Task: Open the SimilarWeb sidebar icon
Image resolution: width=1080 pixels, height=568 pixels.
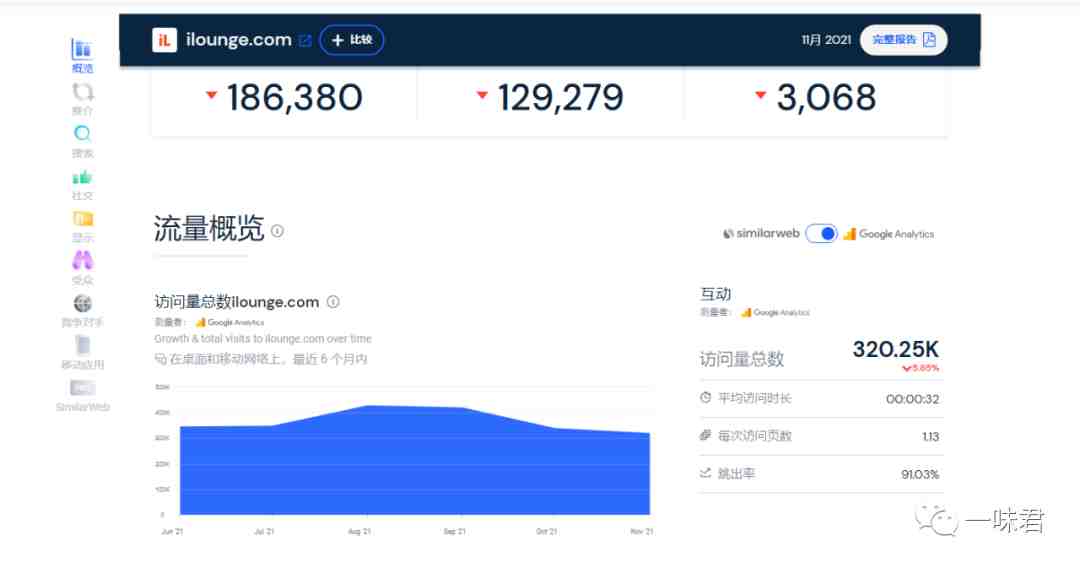Action: [x=83, y=388]
